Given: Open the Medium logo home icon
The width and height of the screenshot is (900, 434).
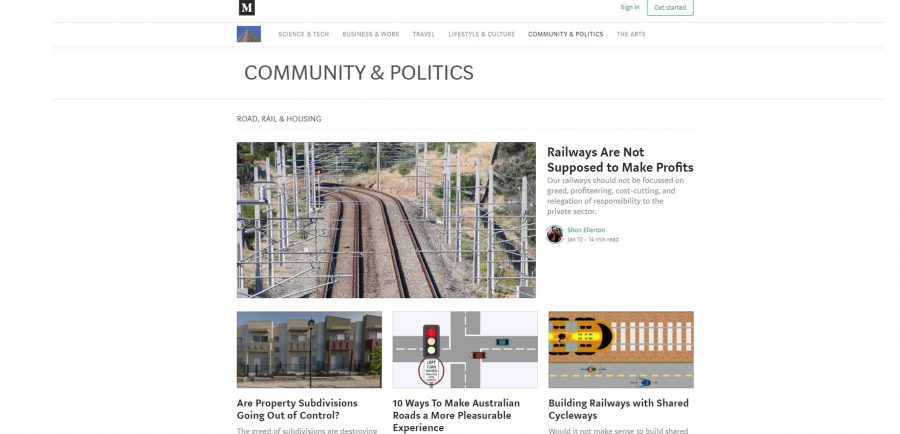Looking at the screenshot, I should coord(247,7).
